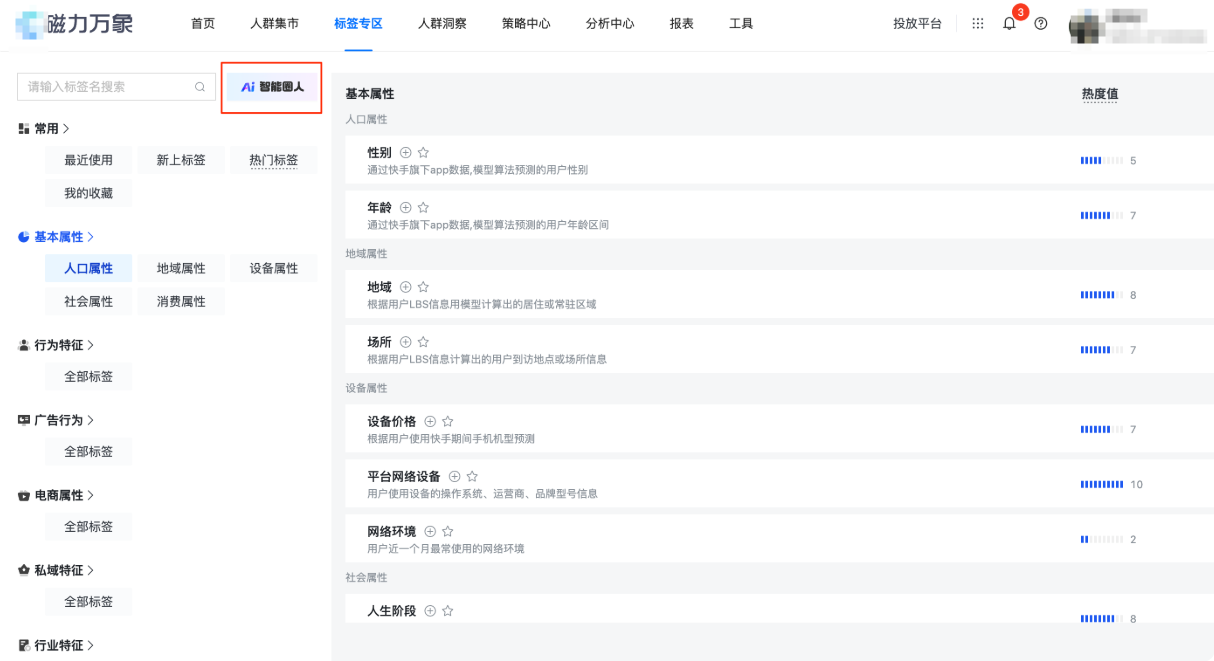Go to the 首页 menu
Viewport: 1214px width, 661px height.
point(203,23)
